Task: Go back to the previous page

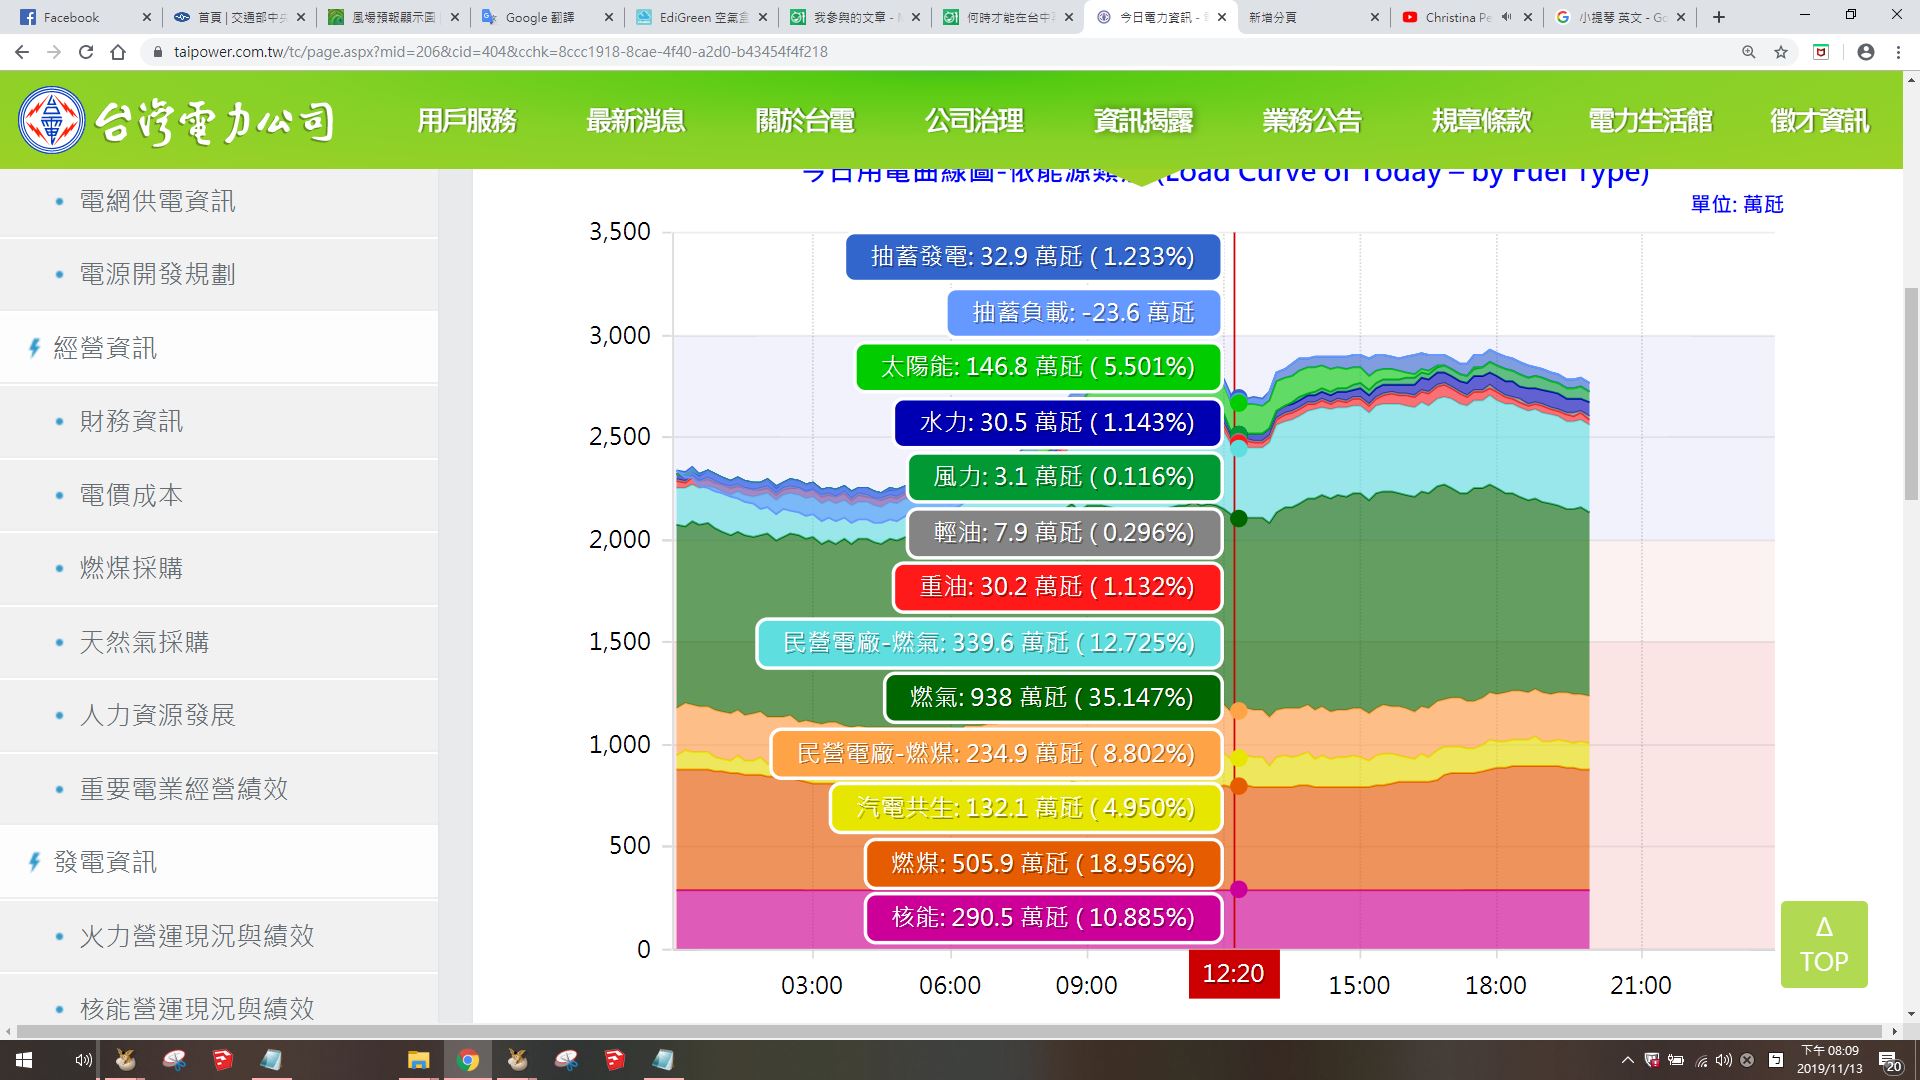Action: 22,52
